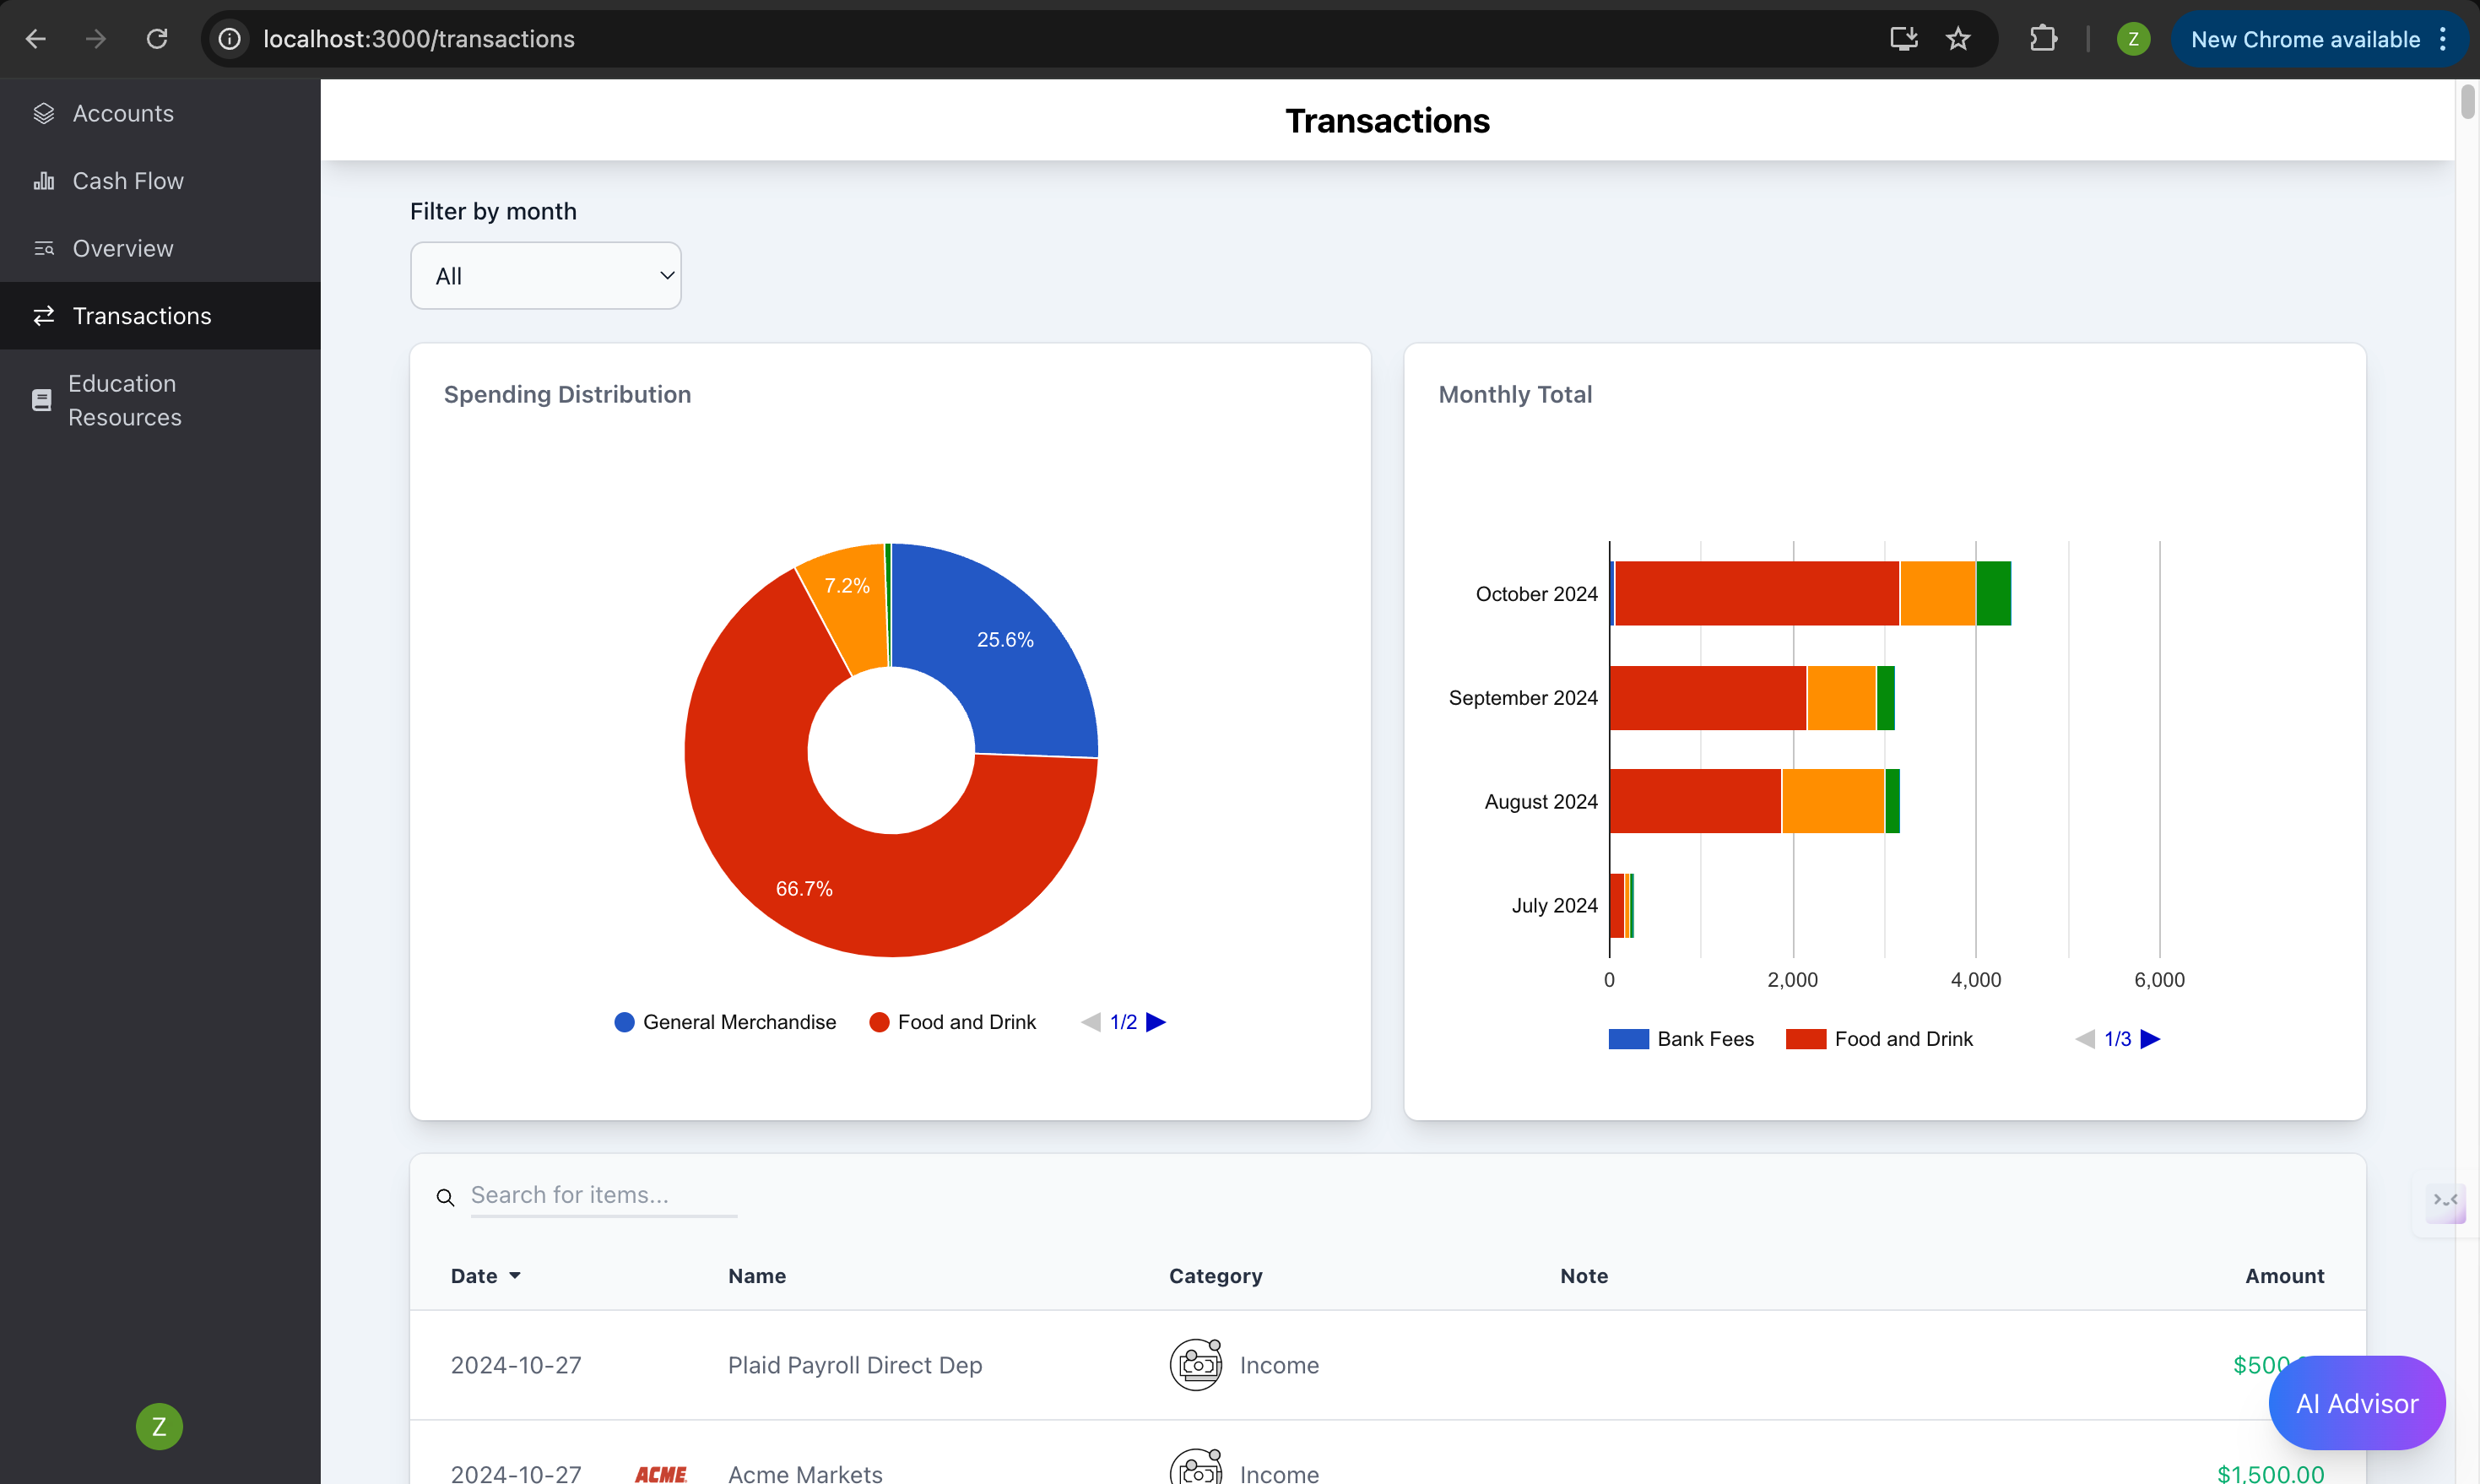Bookmark page with the star icon

tap(1957, 39)
